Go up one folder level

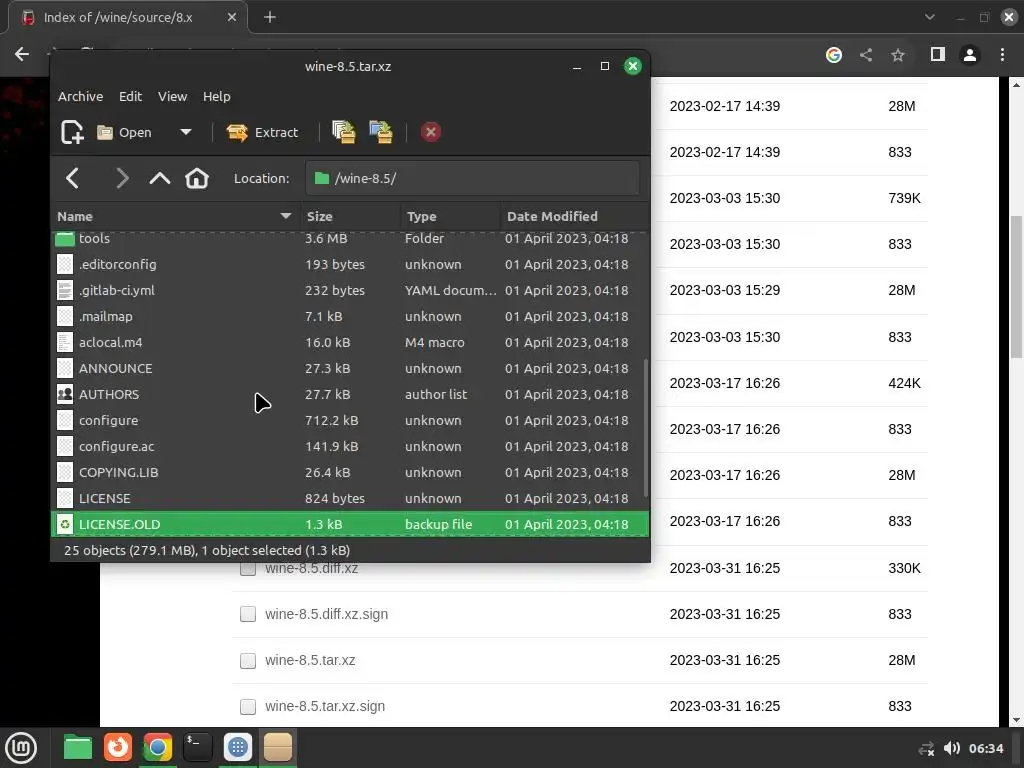pyautogui.click(x=159, y=178)
